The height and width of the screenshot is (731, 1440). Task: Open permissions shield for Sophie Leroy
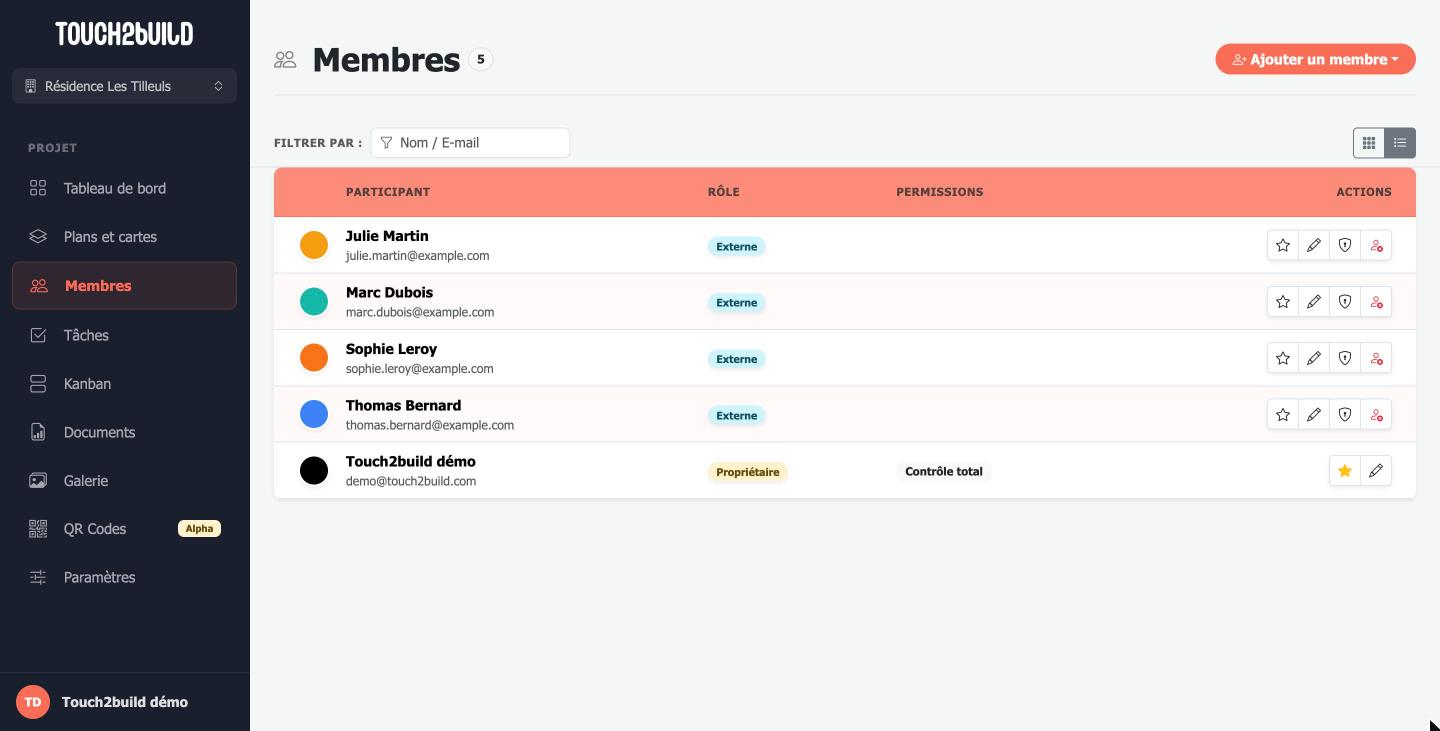tap(1345, 358)
